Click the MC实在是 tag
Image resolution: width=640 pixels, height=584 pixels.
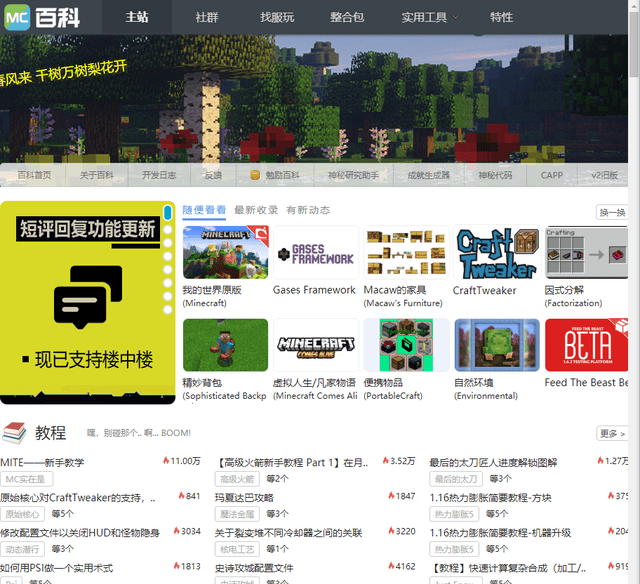[27, 479]
